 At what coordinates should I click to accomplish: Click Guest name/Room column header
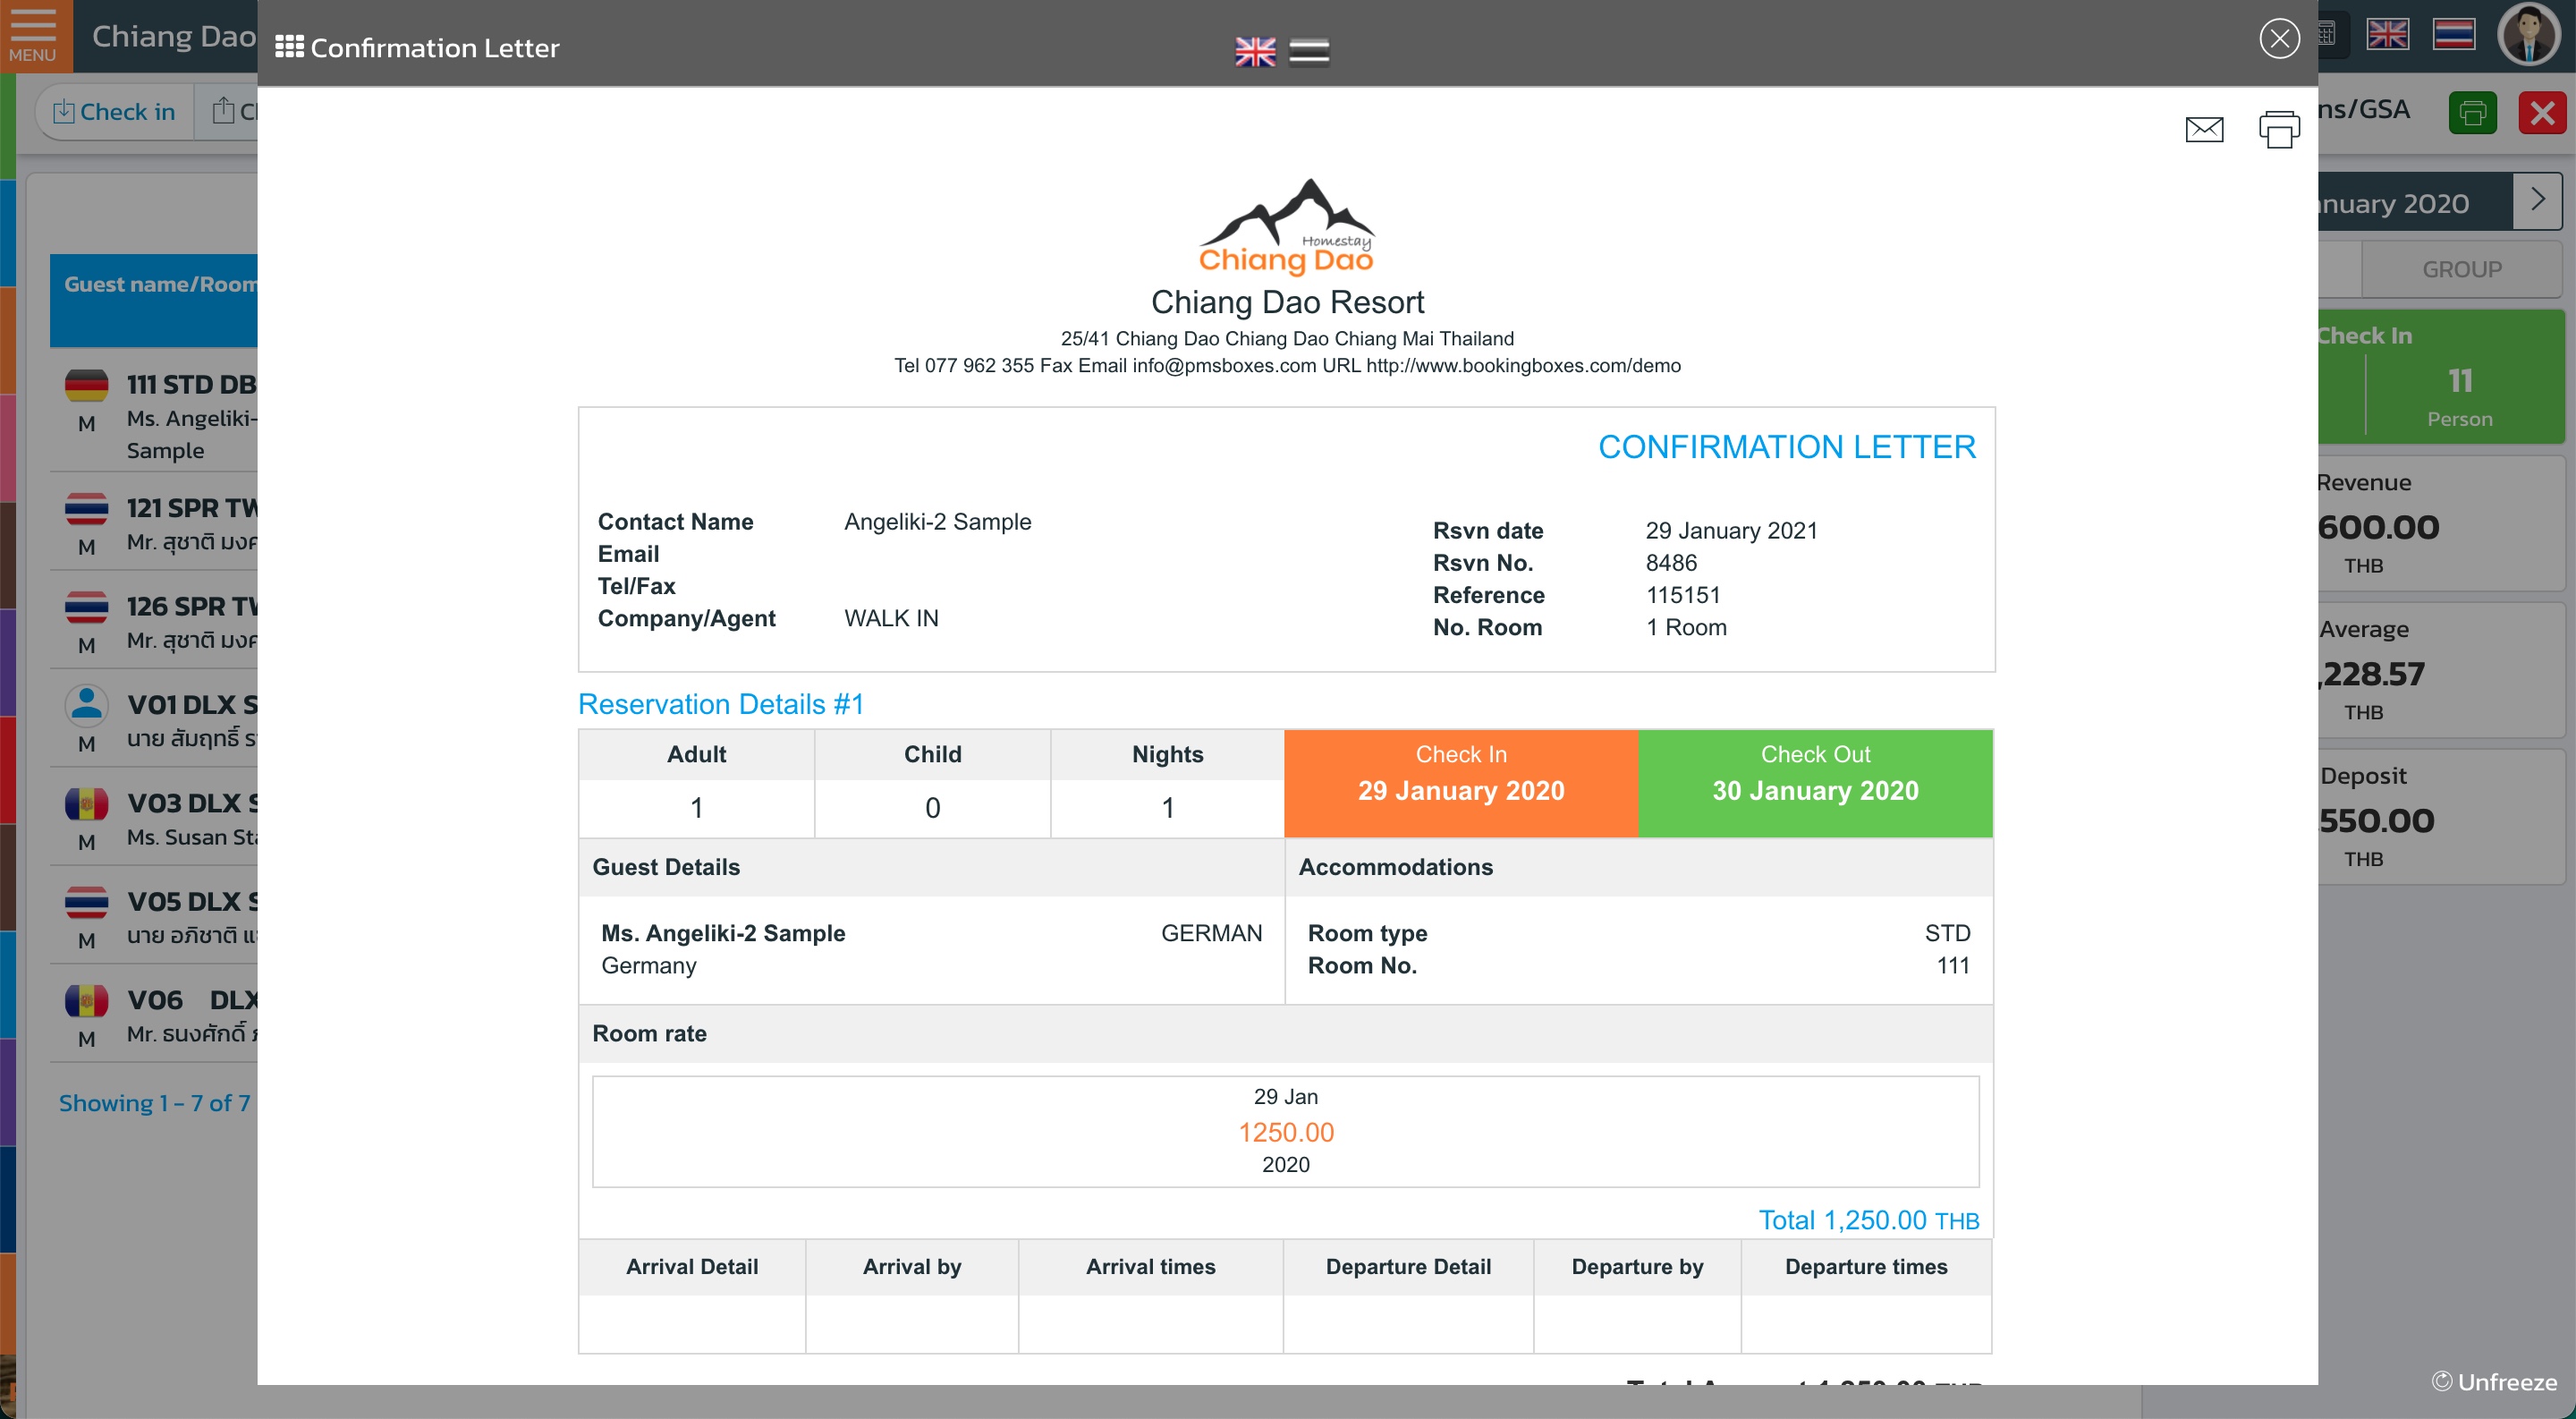pos(155,300)
